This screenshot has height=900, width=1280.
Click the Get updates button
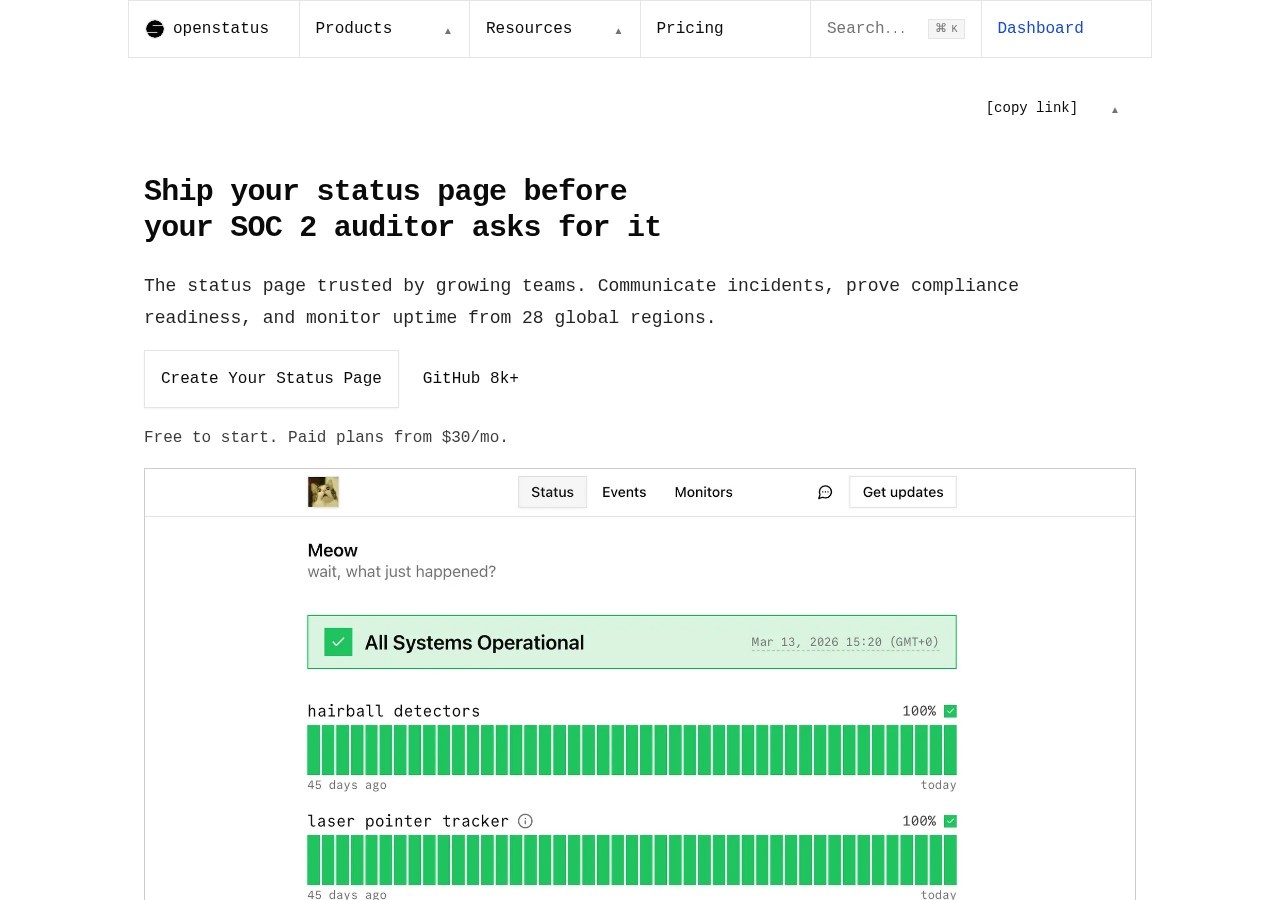click(x=903, y=492)
